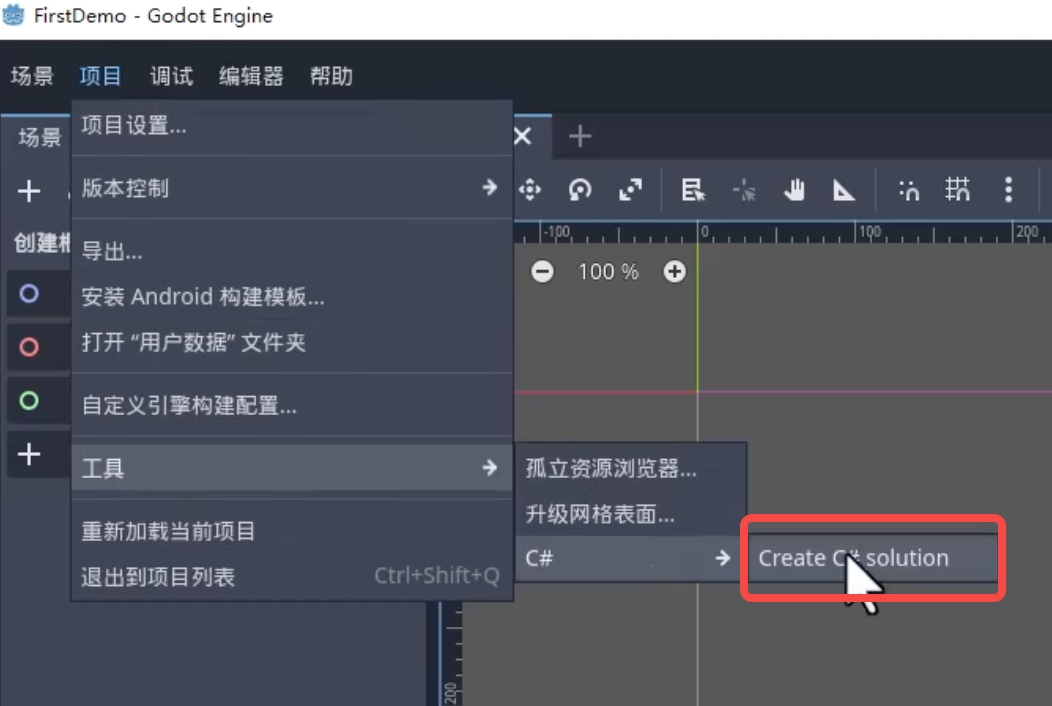Screen dimensions: 1052x706
Task: Open the 调试 menu
Action: (170, 75)
